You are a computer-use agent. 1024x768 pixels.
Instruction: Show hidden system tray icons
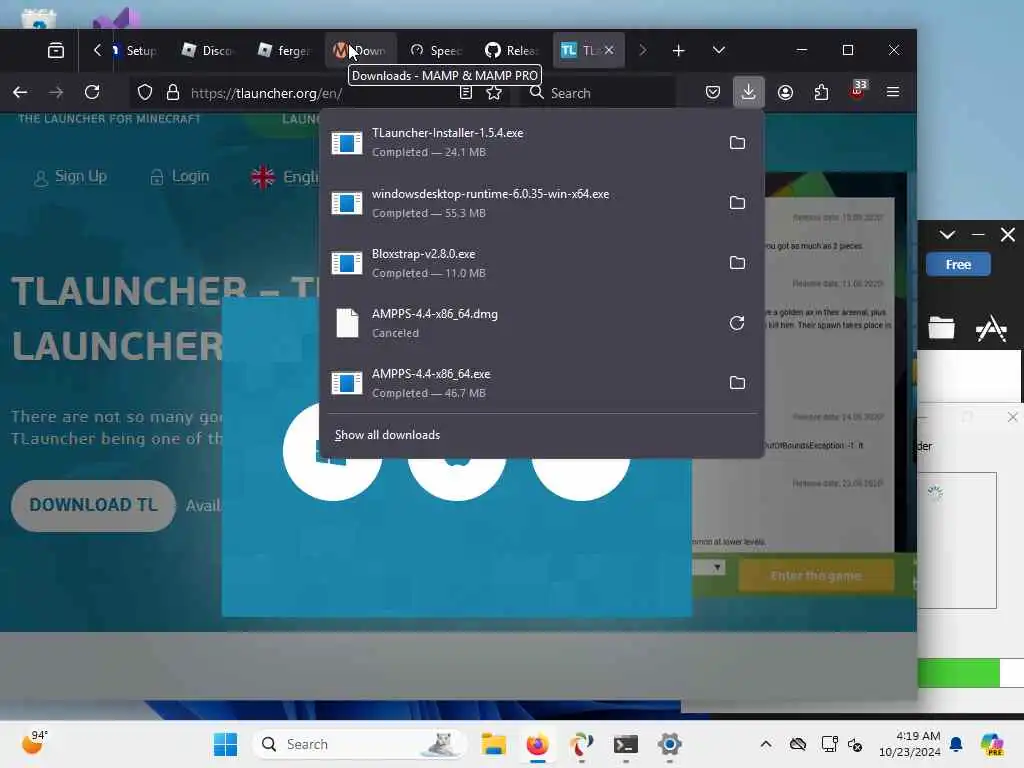[765, 744]
